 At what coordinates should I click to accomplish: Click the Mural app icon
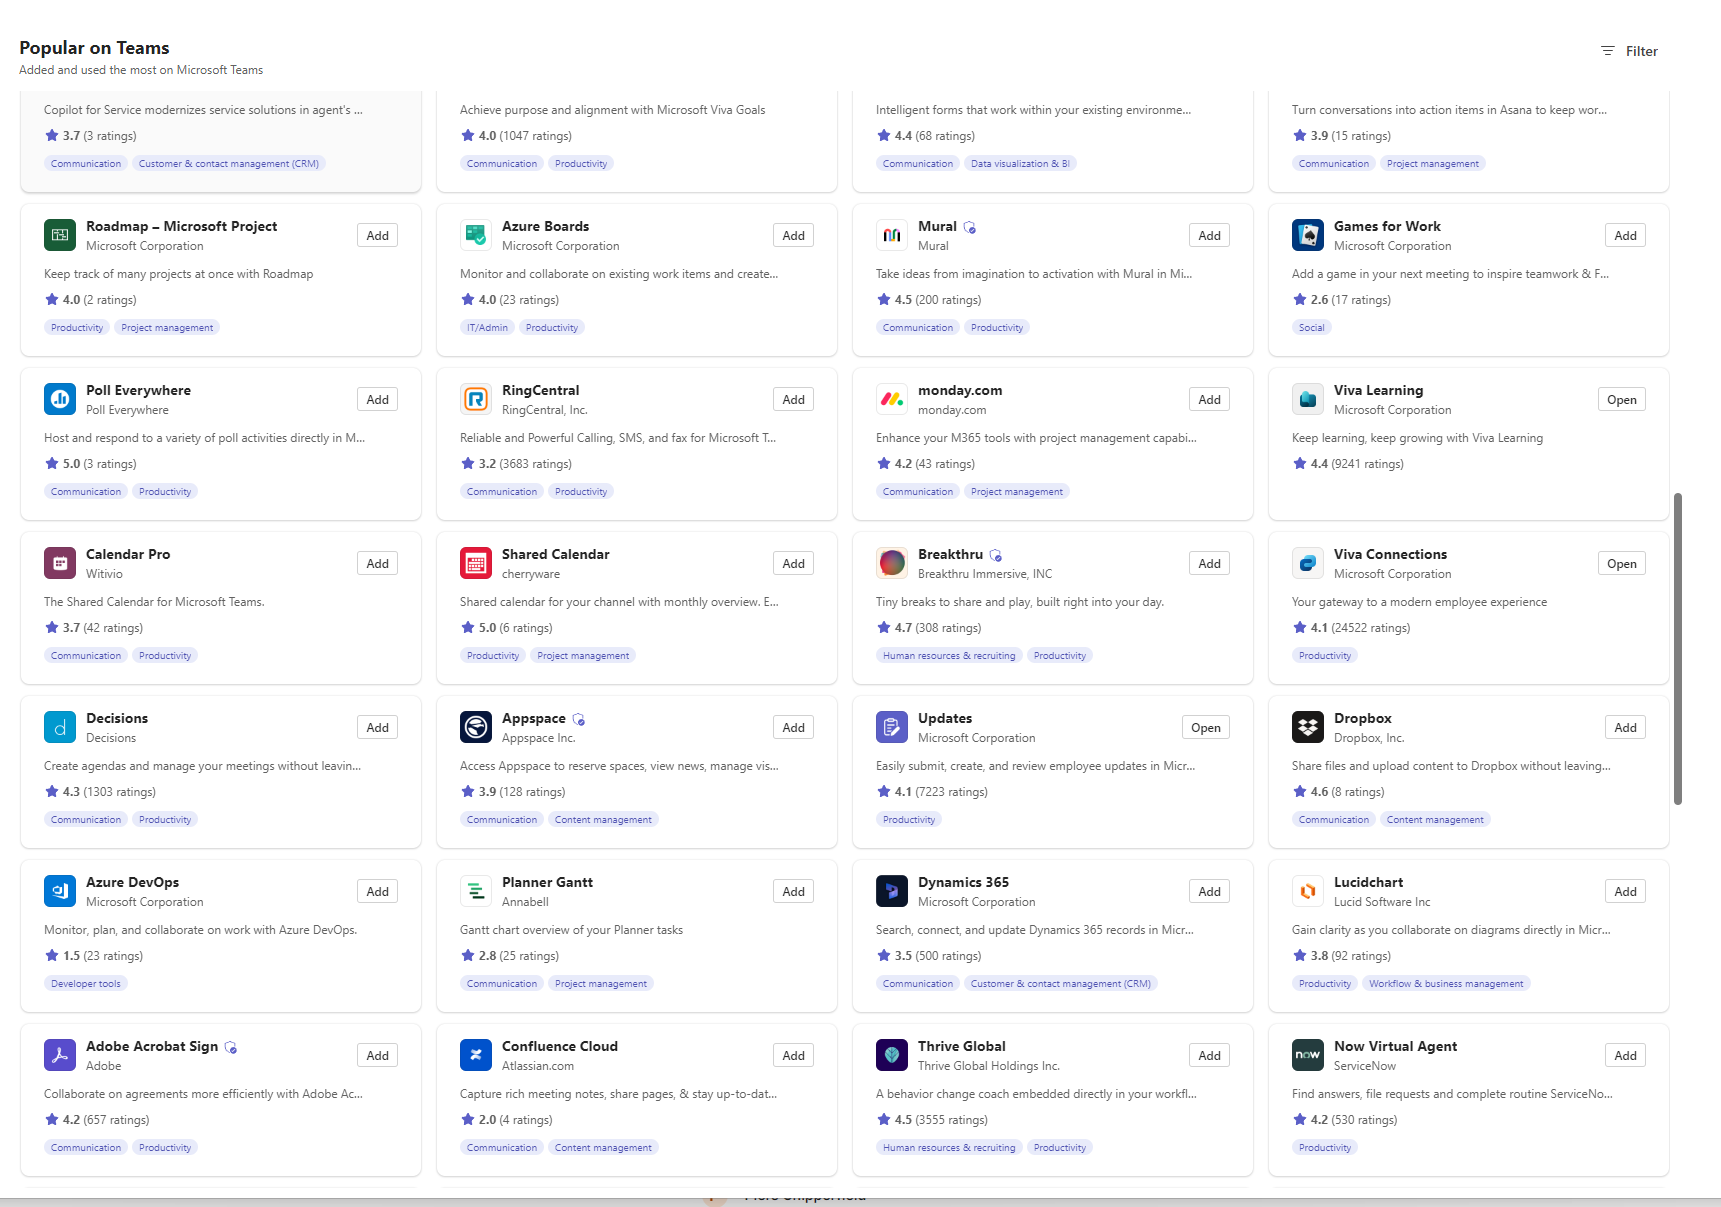click(892, 235)
